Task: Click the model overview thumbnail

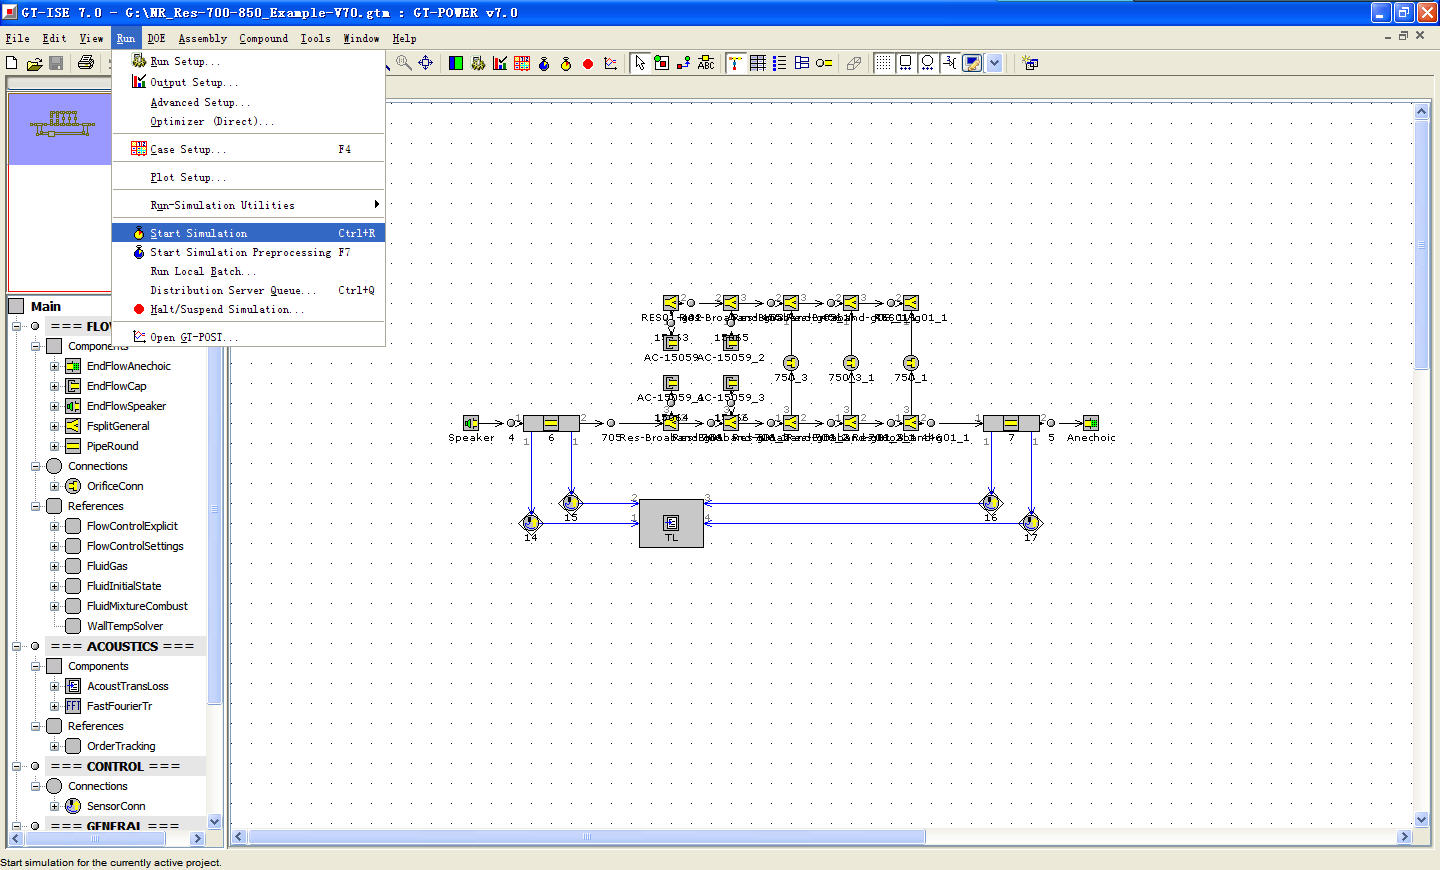Action: pyautogui.click(x=61, y=128)
